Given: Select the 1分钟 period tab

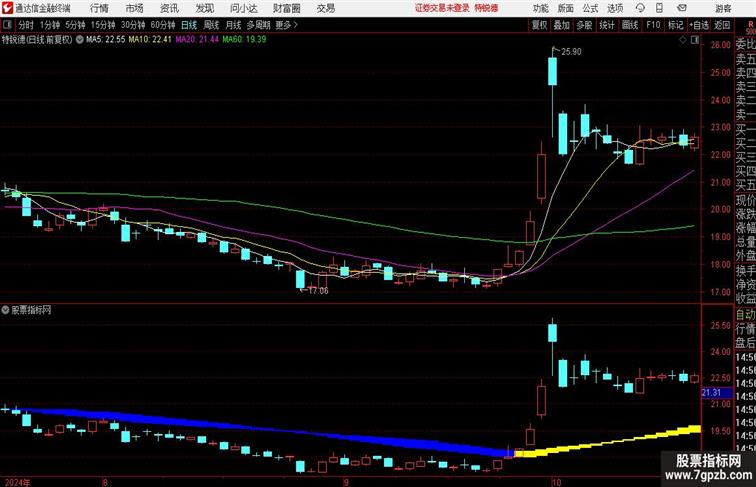Looking at the screenshot, I should click(x=50, y=25).
